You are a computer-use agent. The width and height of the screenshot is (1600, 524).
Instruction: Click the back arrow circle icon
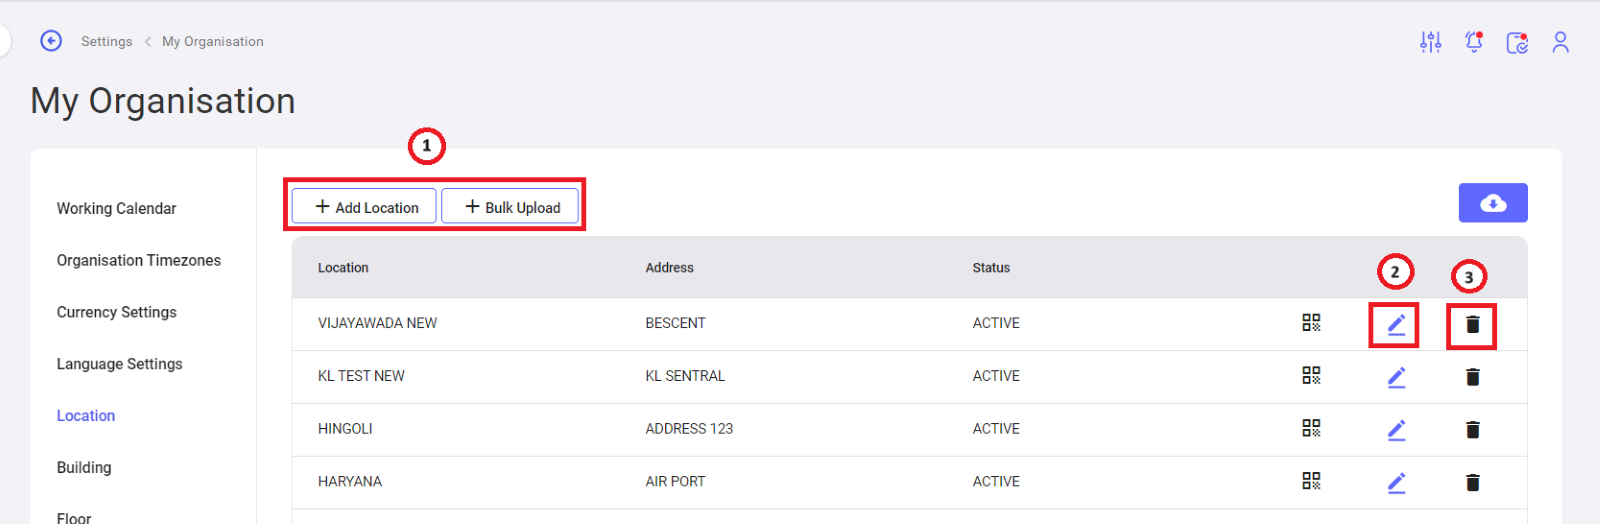click(51, 41)
